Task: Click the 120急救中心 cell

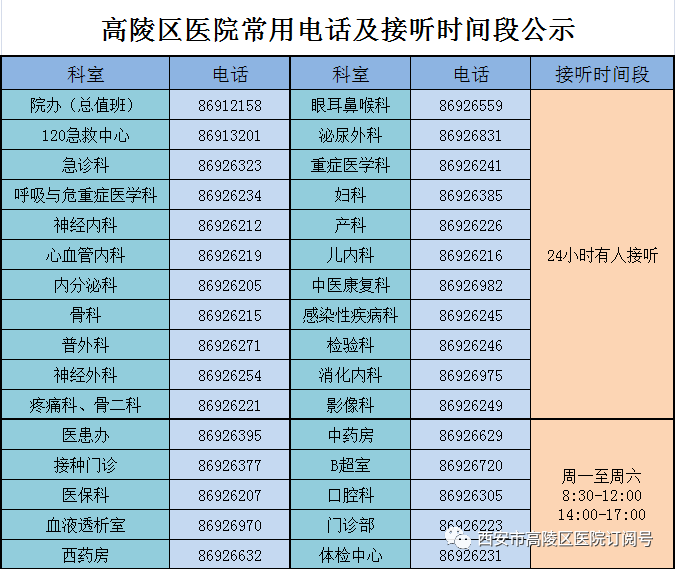Action: point(85,135)
